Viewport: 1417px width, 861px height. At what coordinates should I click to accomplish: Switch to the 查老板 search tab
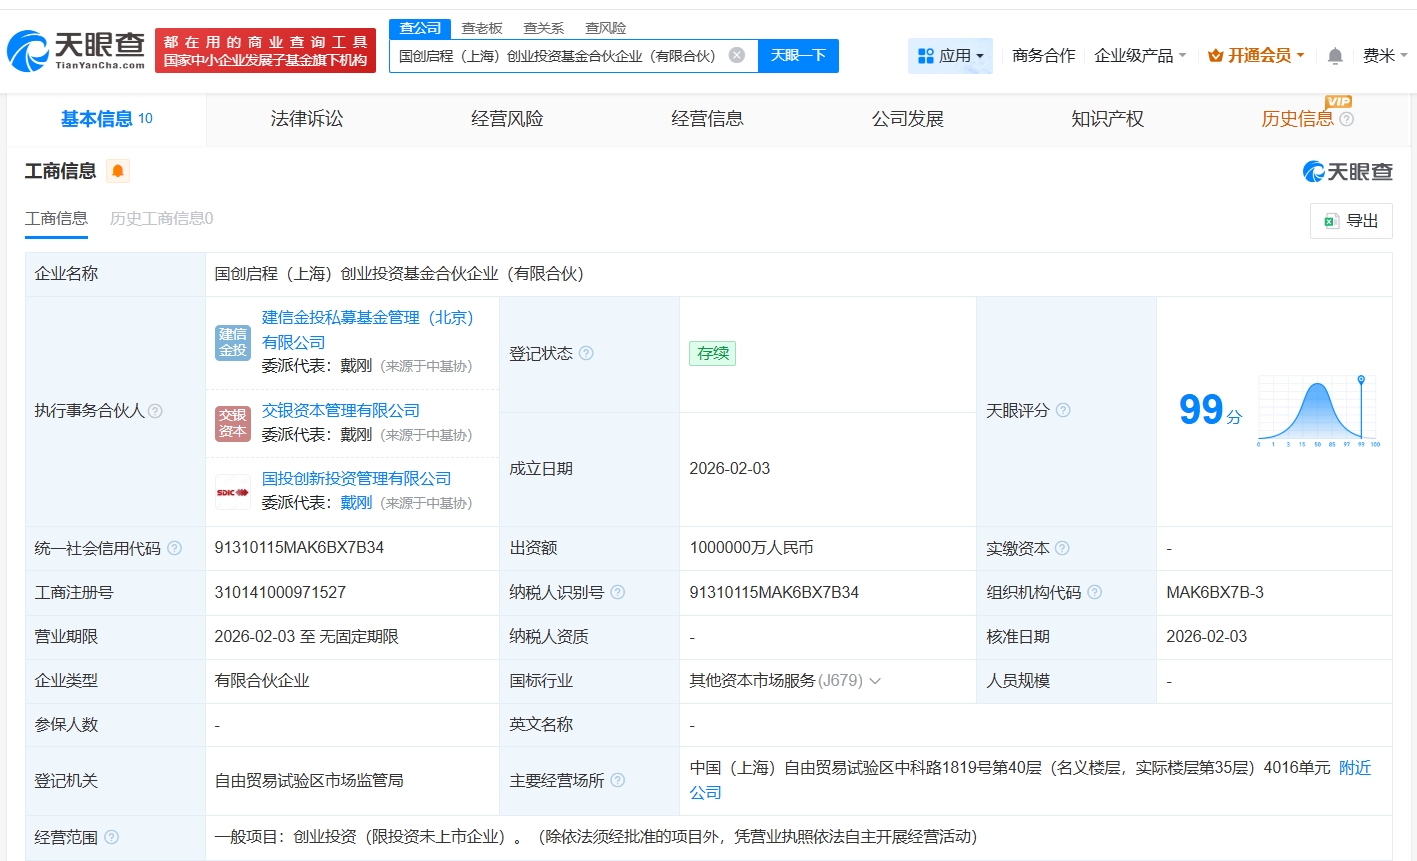482,28
